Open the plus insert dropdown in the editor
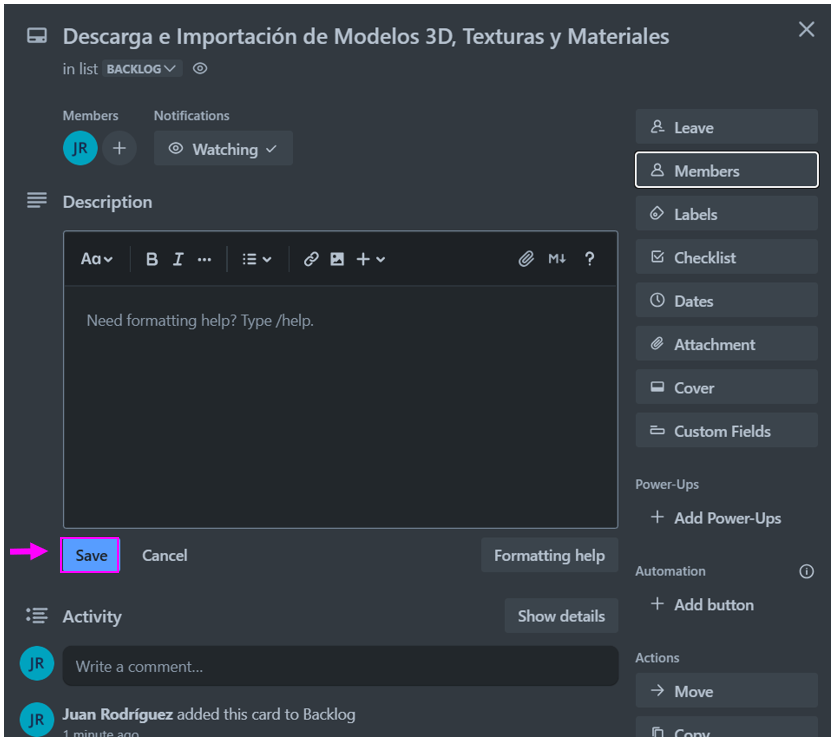Image resolution: width=835 pixels, height=738 pixels. (x=369, y=258)
